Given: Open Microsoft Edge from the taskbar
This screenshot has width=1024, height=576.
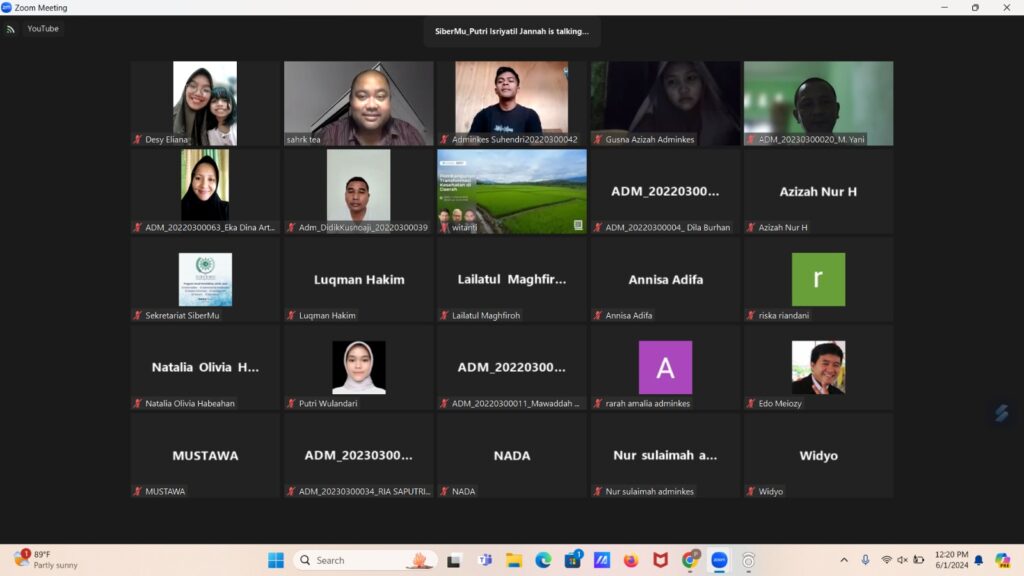Looking at the screenshot, I should [x=542, y=560].
